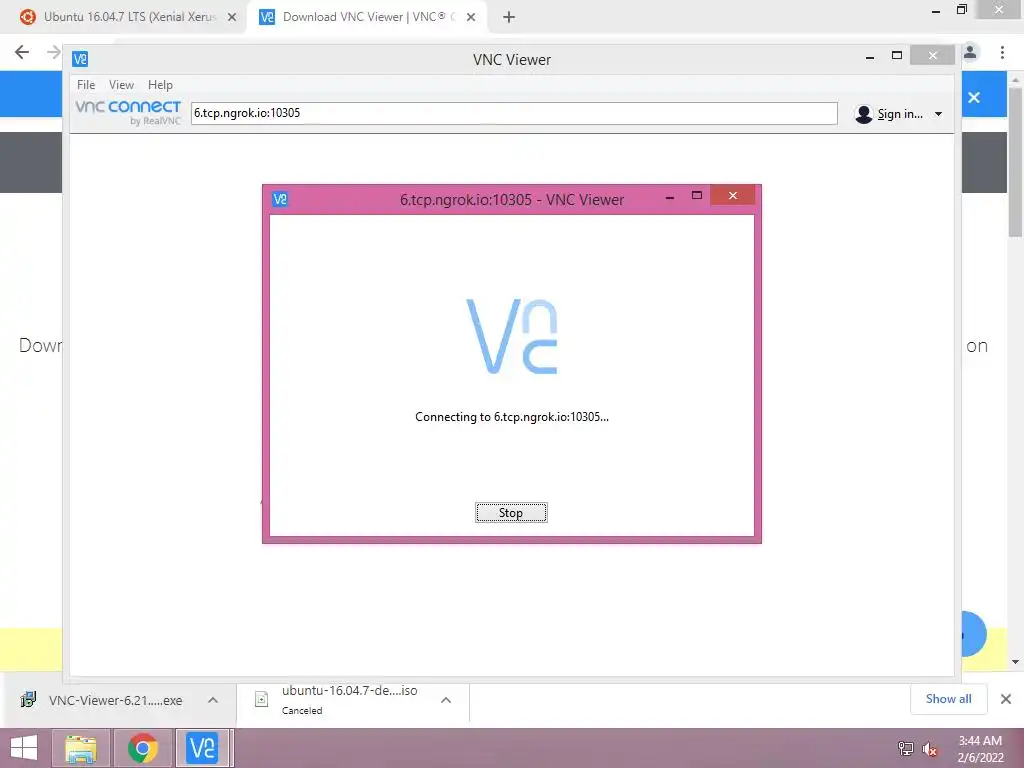The image size is (1024, 768).
Task: Open the File menu in VNC Viewer
Action: (86, 85)
